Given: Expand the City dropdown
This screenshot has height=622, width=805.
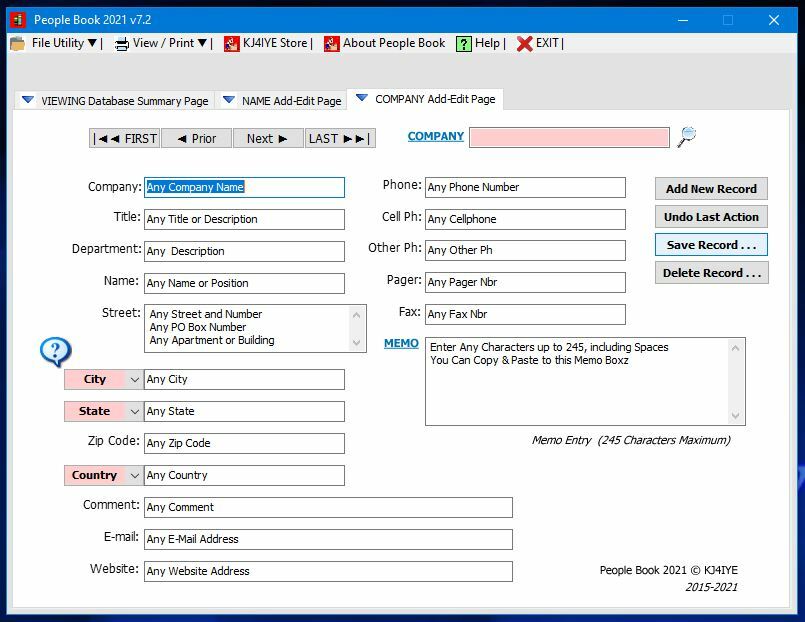Looking at the screenshot, I should 135,380.
